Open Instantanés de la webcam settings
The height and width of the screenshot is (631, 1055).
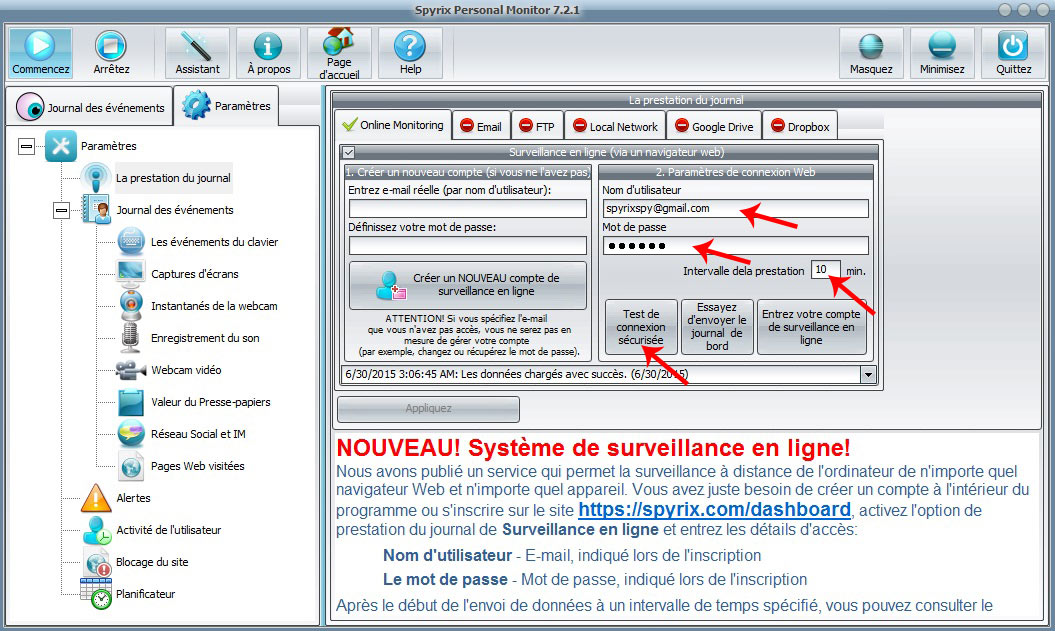tap(214, 306)
